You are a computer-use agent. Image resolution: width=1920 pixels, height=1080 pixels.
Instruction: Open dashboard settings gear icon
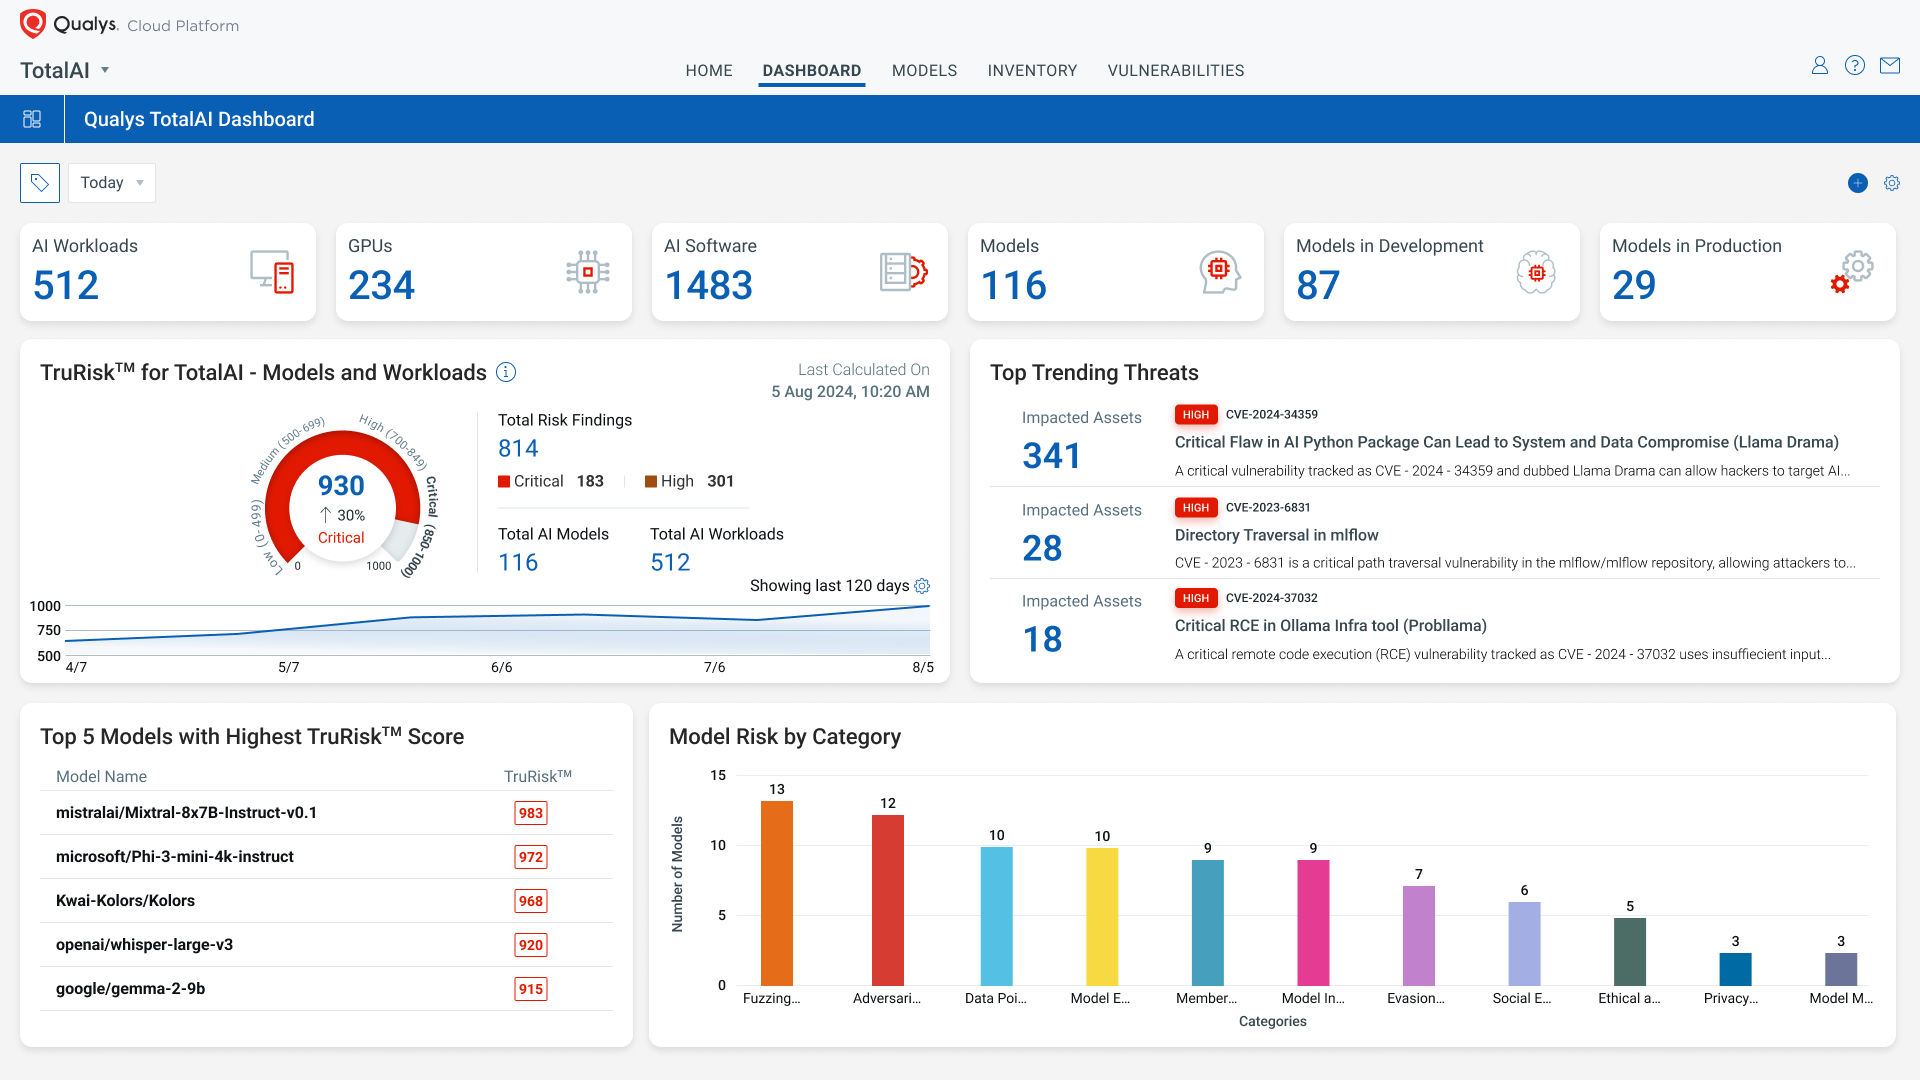click(x=1892, y=183)
